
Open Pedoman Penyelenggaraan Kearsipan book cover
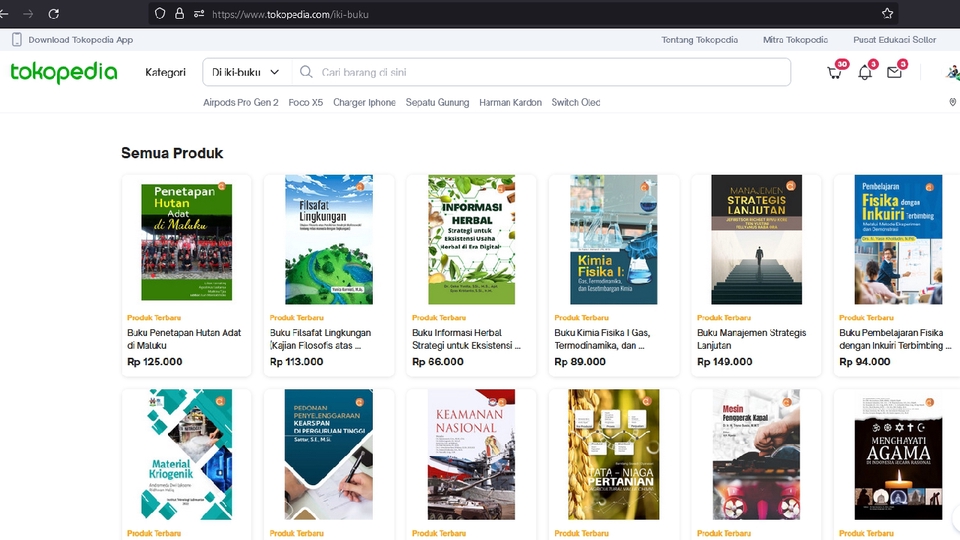click(329, 454)
